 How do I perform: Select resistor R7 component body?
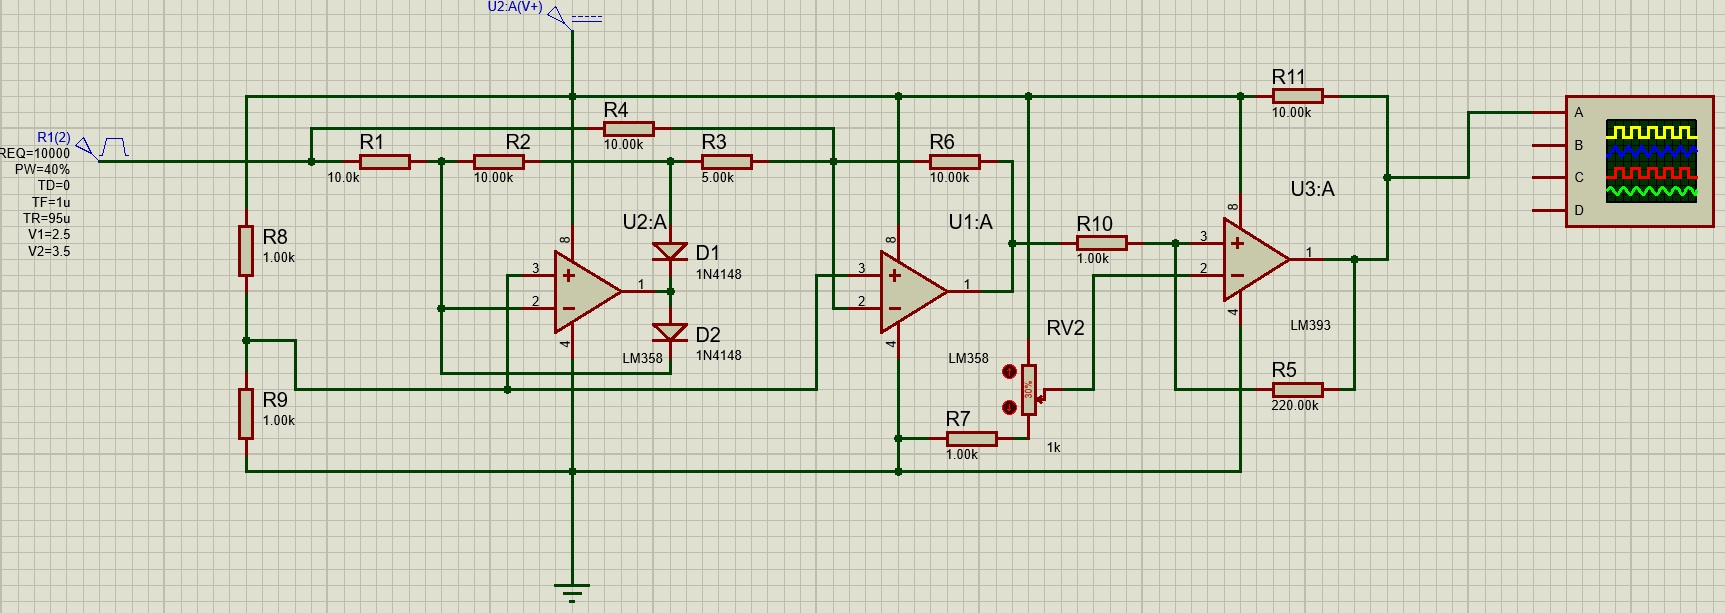(972, 439)
